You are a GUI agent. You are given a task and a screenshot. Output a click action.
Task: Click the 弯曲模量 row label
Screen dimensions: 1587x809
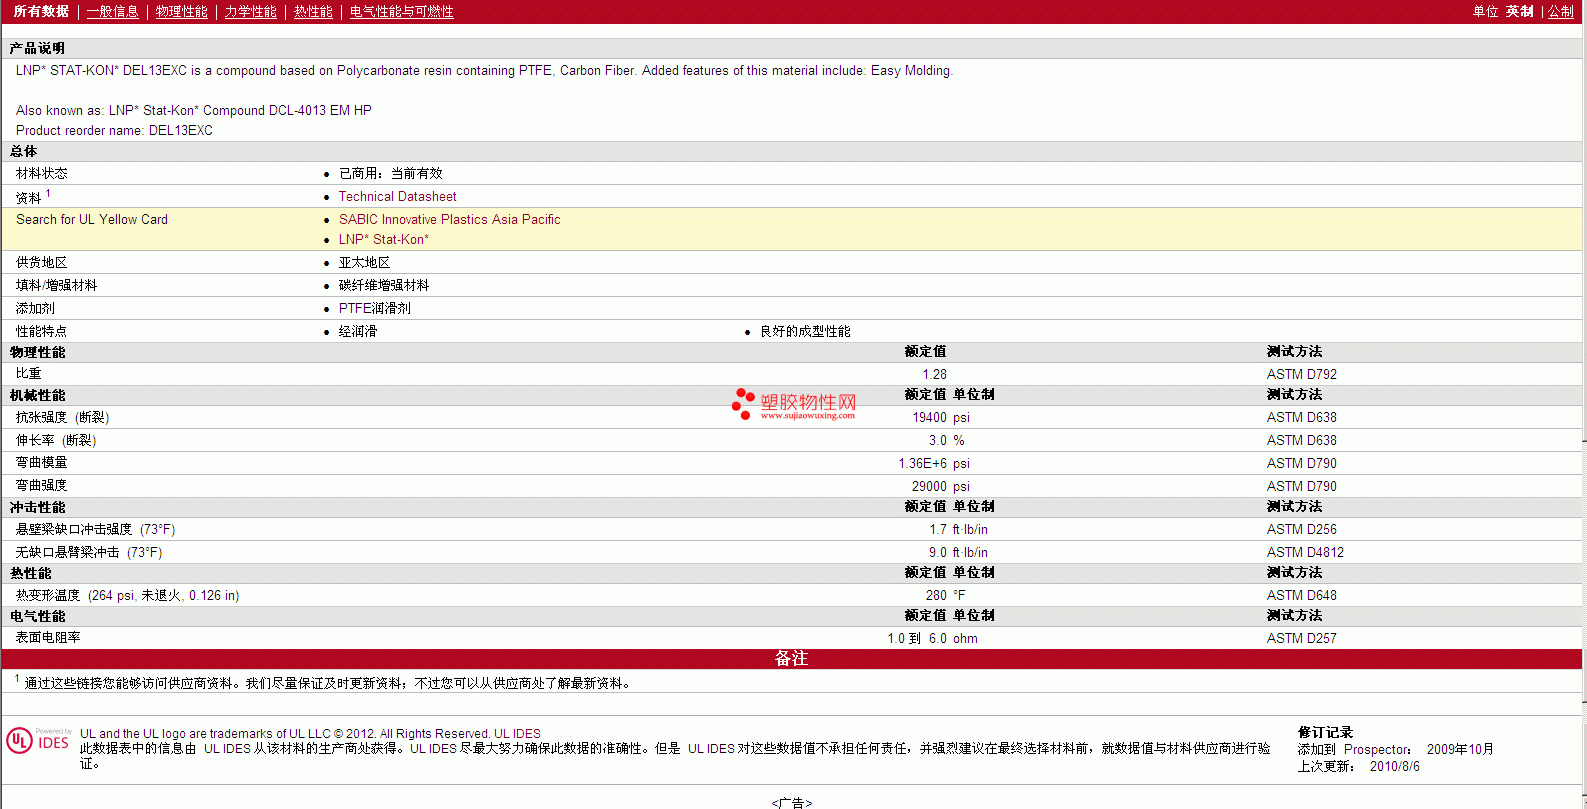[x=42, y=463]
